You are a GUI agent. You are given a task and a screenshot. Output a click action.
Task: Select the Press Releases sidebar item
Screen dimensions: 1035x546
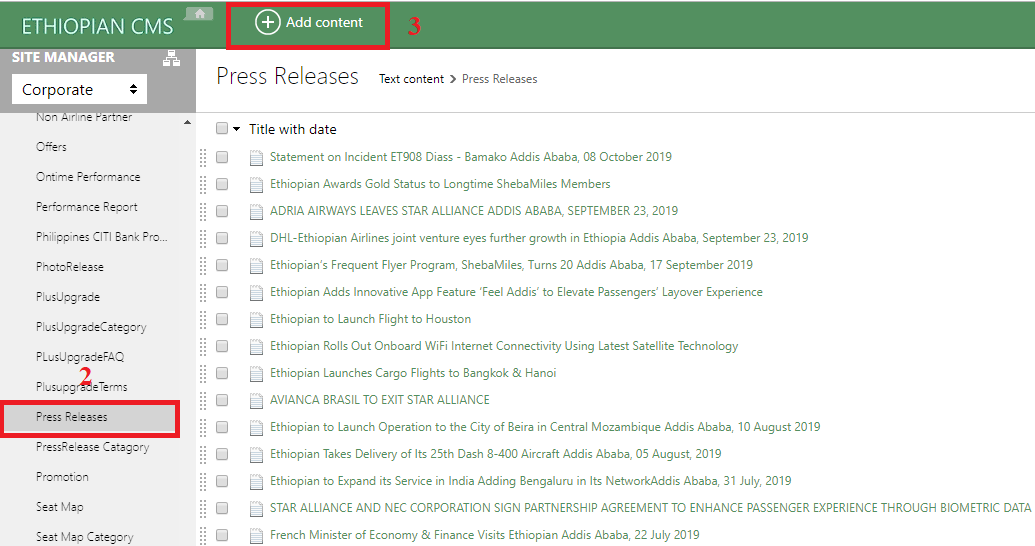click(90, 417)
